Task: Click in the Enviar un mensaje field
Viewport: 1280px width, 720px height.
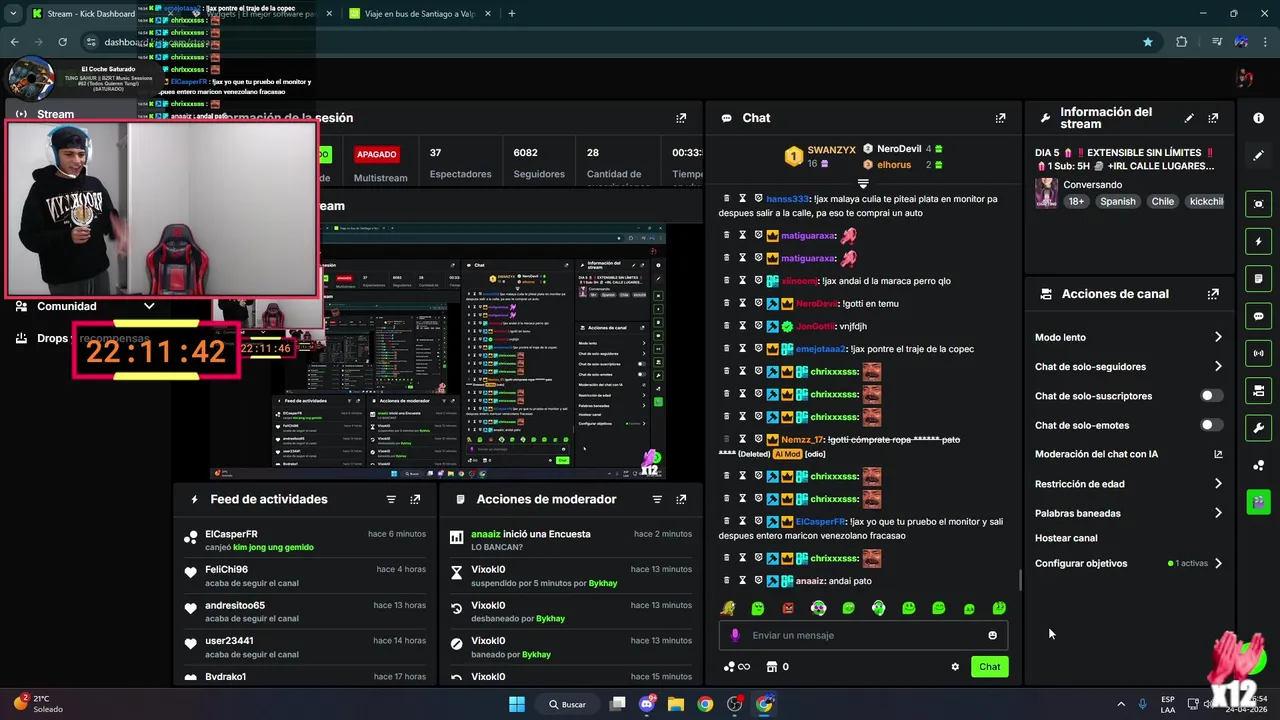Action: tap(865, 635)
